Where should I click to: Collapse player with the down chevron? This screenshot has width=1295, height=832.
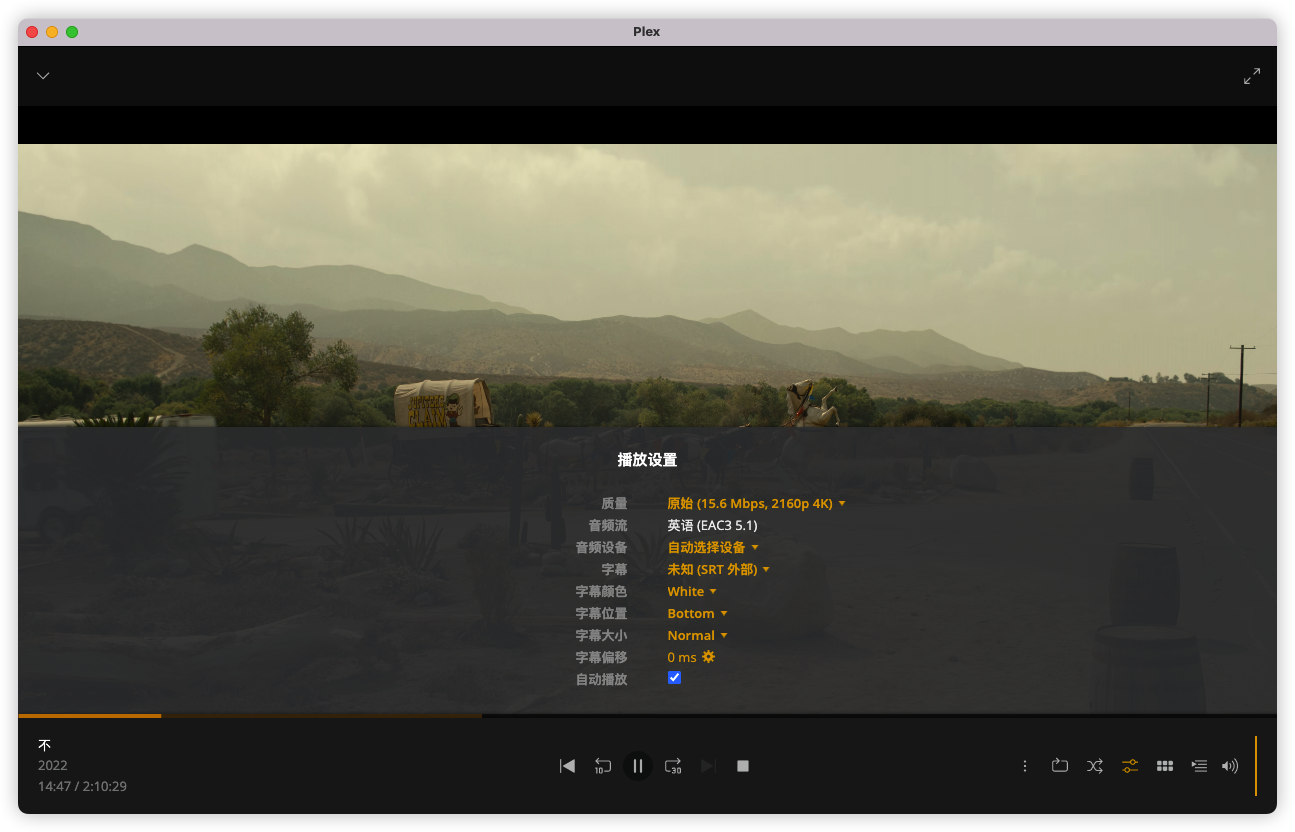[43, 76]
